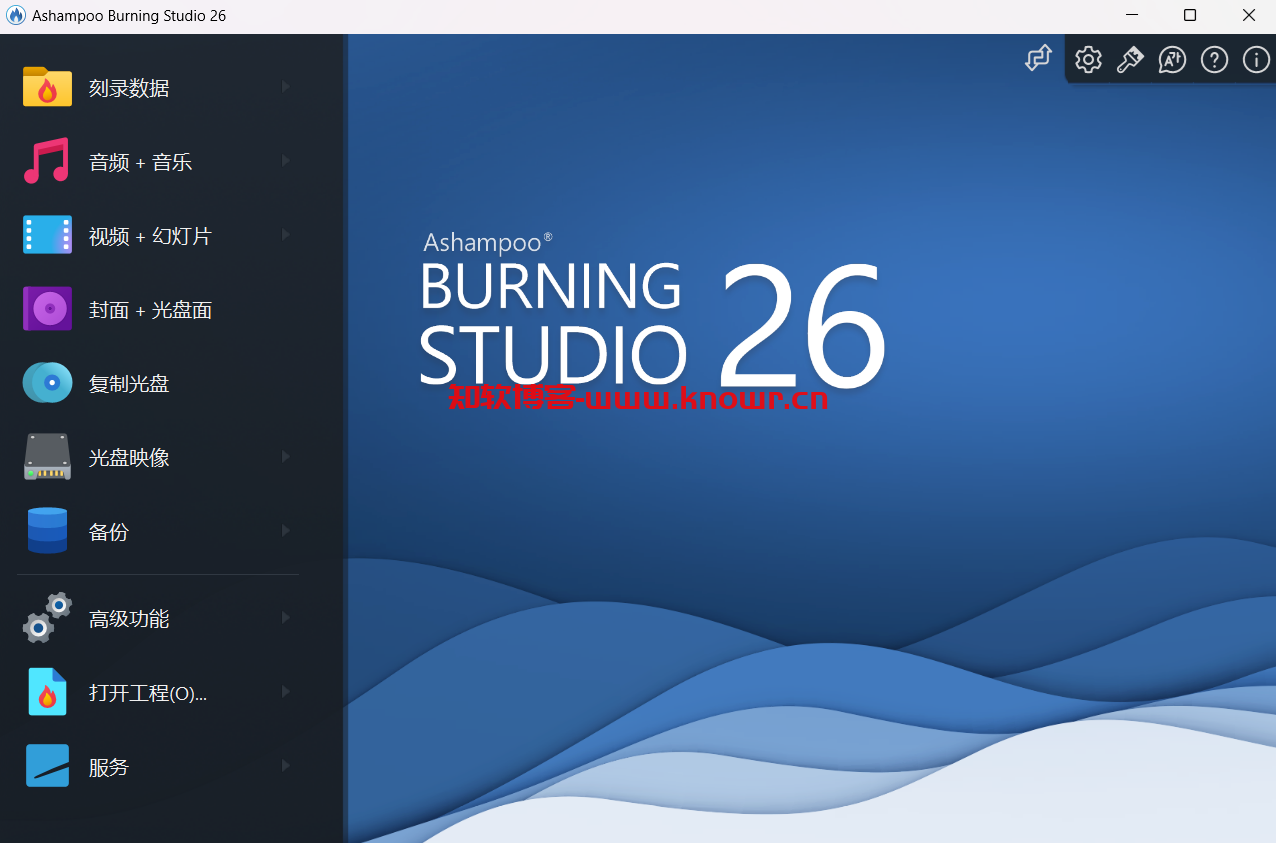Image resolution: width=1276 pixels, height=843 pixels.
Task: Expand the 打开工程(O)... submenu arrow
Action: (x=285, y=692)
